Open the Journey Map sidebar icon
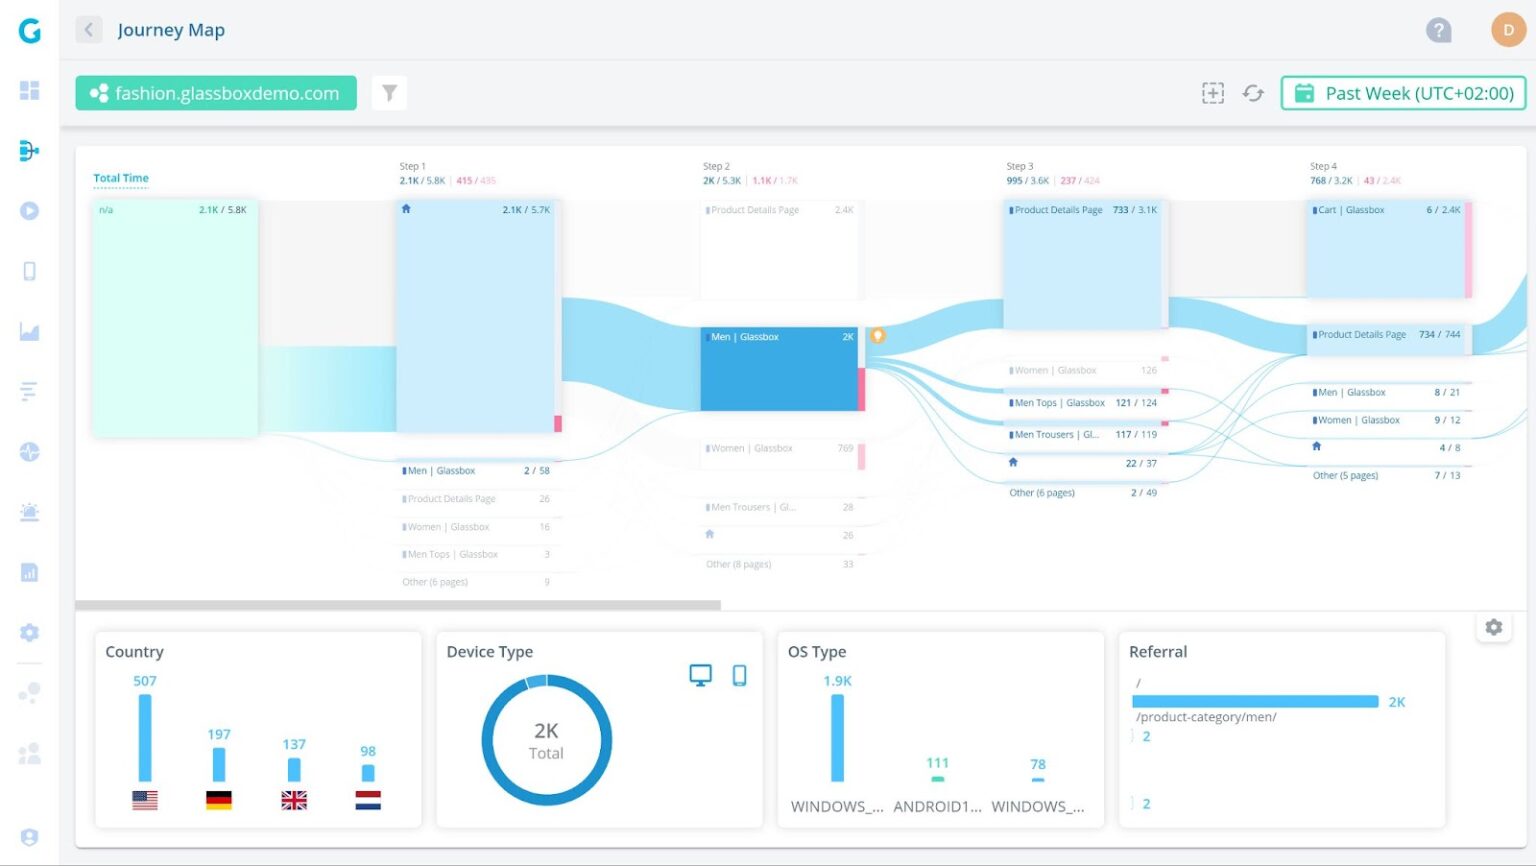Screen dimensions: 1536x866 pyautogui.click(x=30, y=150)
